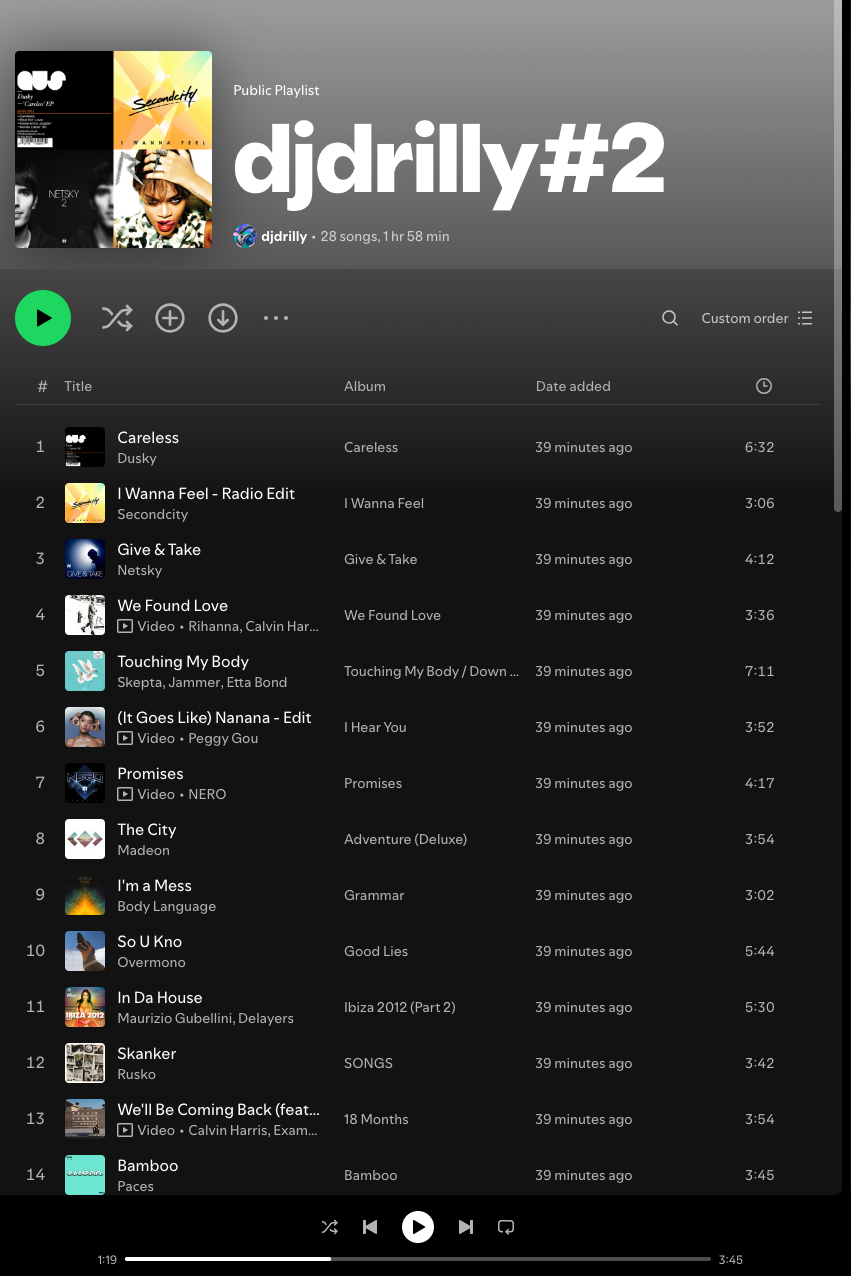Viewport: 851px width, 1276px height.
Task: Open the Careless album cover thumbnail
Action: pyautogui.click(x=85, y=447)
